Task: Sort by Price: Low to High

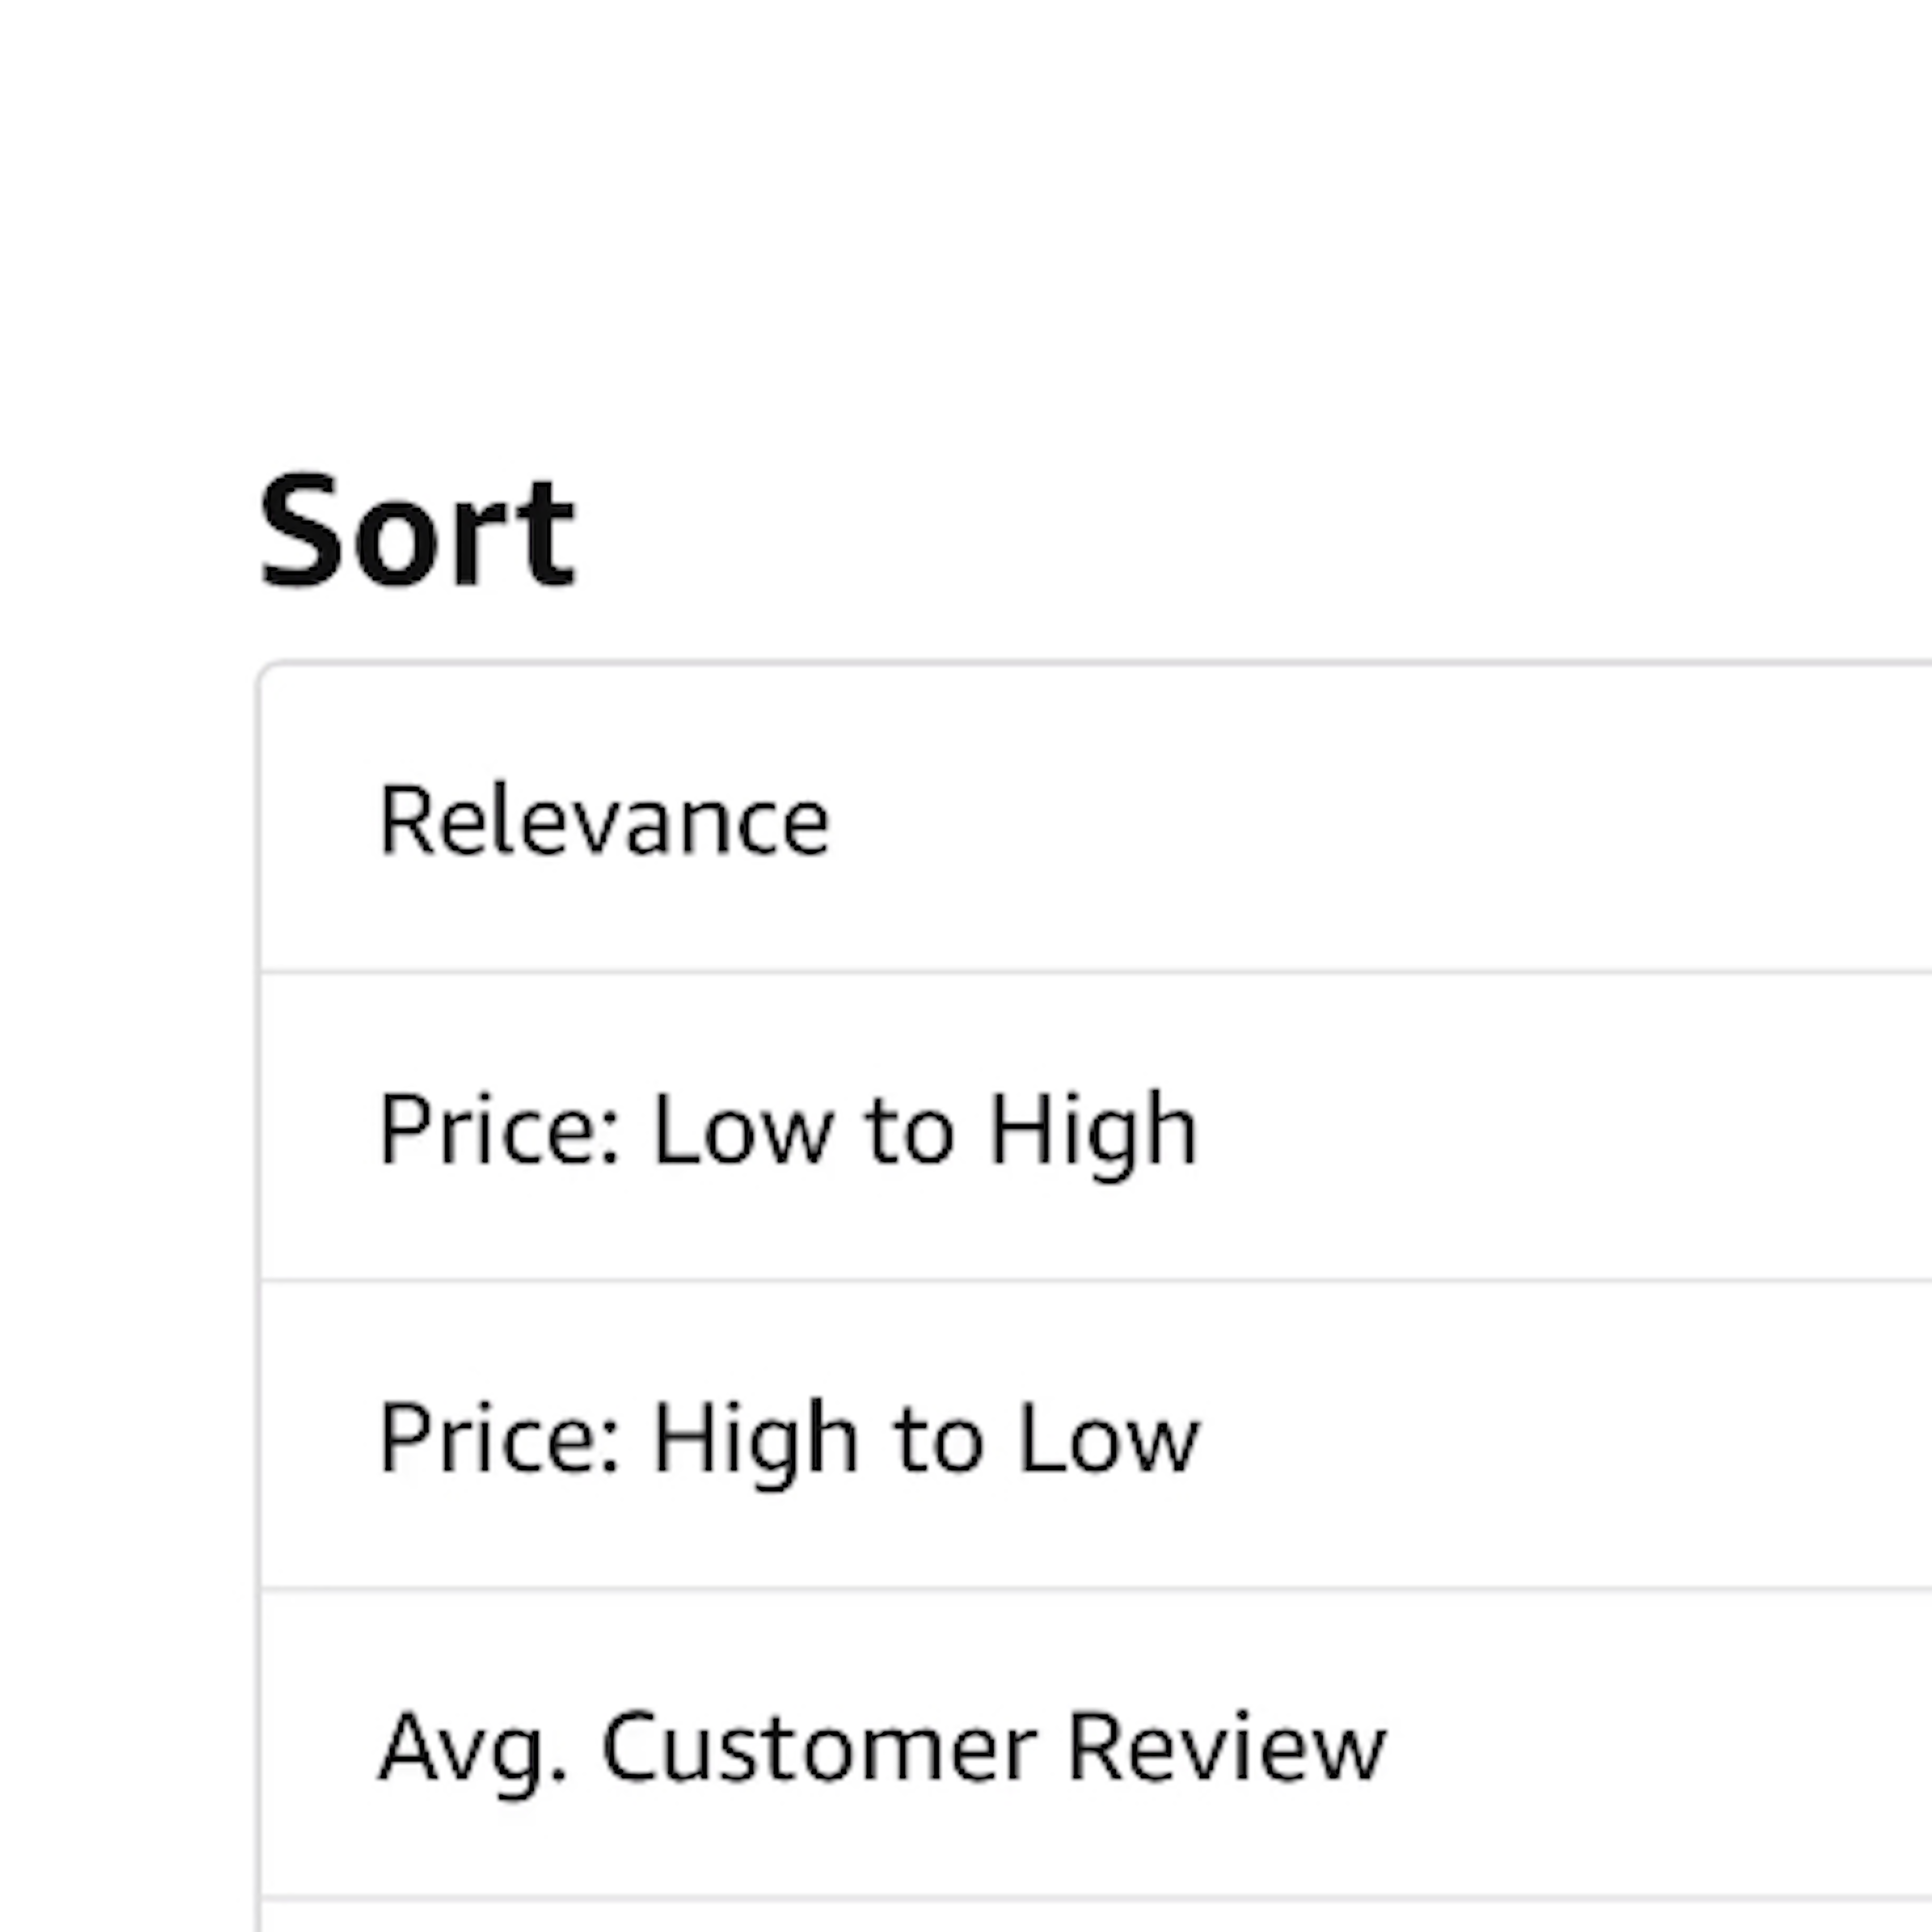Action: click(x=788, y=1129)
